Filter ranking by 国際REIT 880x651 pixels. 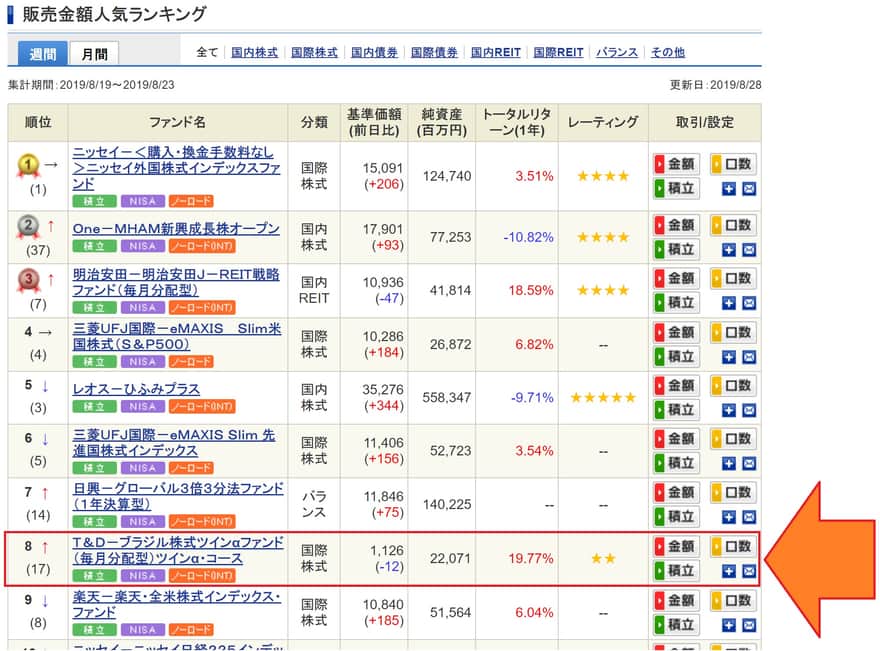click(x=558, y=52)
